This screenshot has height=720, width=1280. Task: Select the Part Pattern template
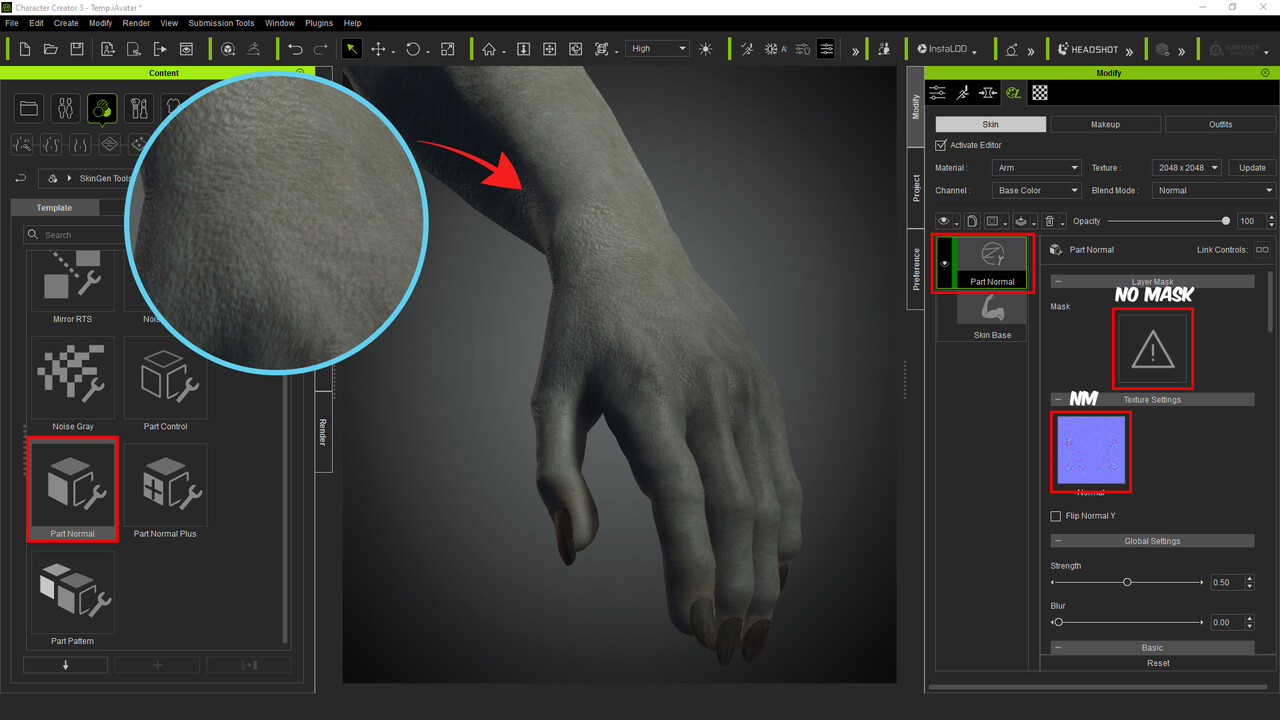coord(73,598)
